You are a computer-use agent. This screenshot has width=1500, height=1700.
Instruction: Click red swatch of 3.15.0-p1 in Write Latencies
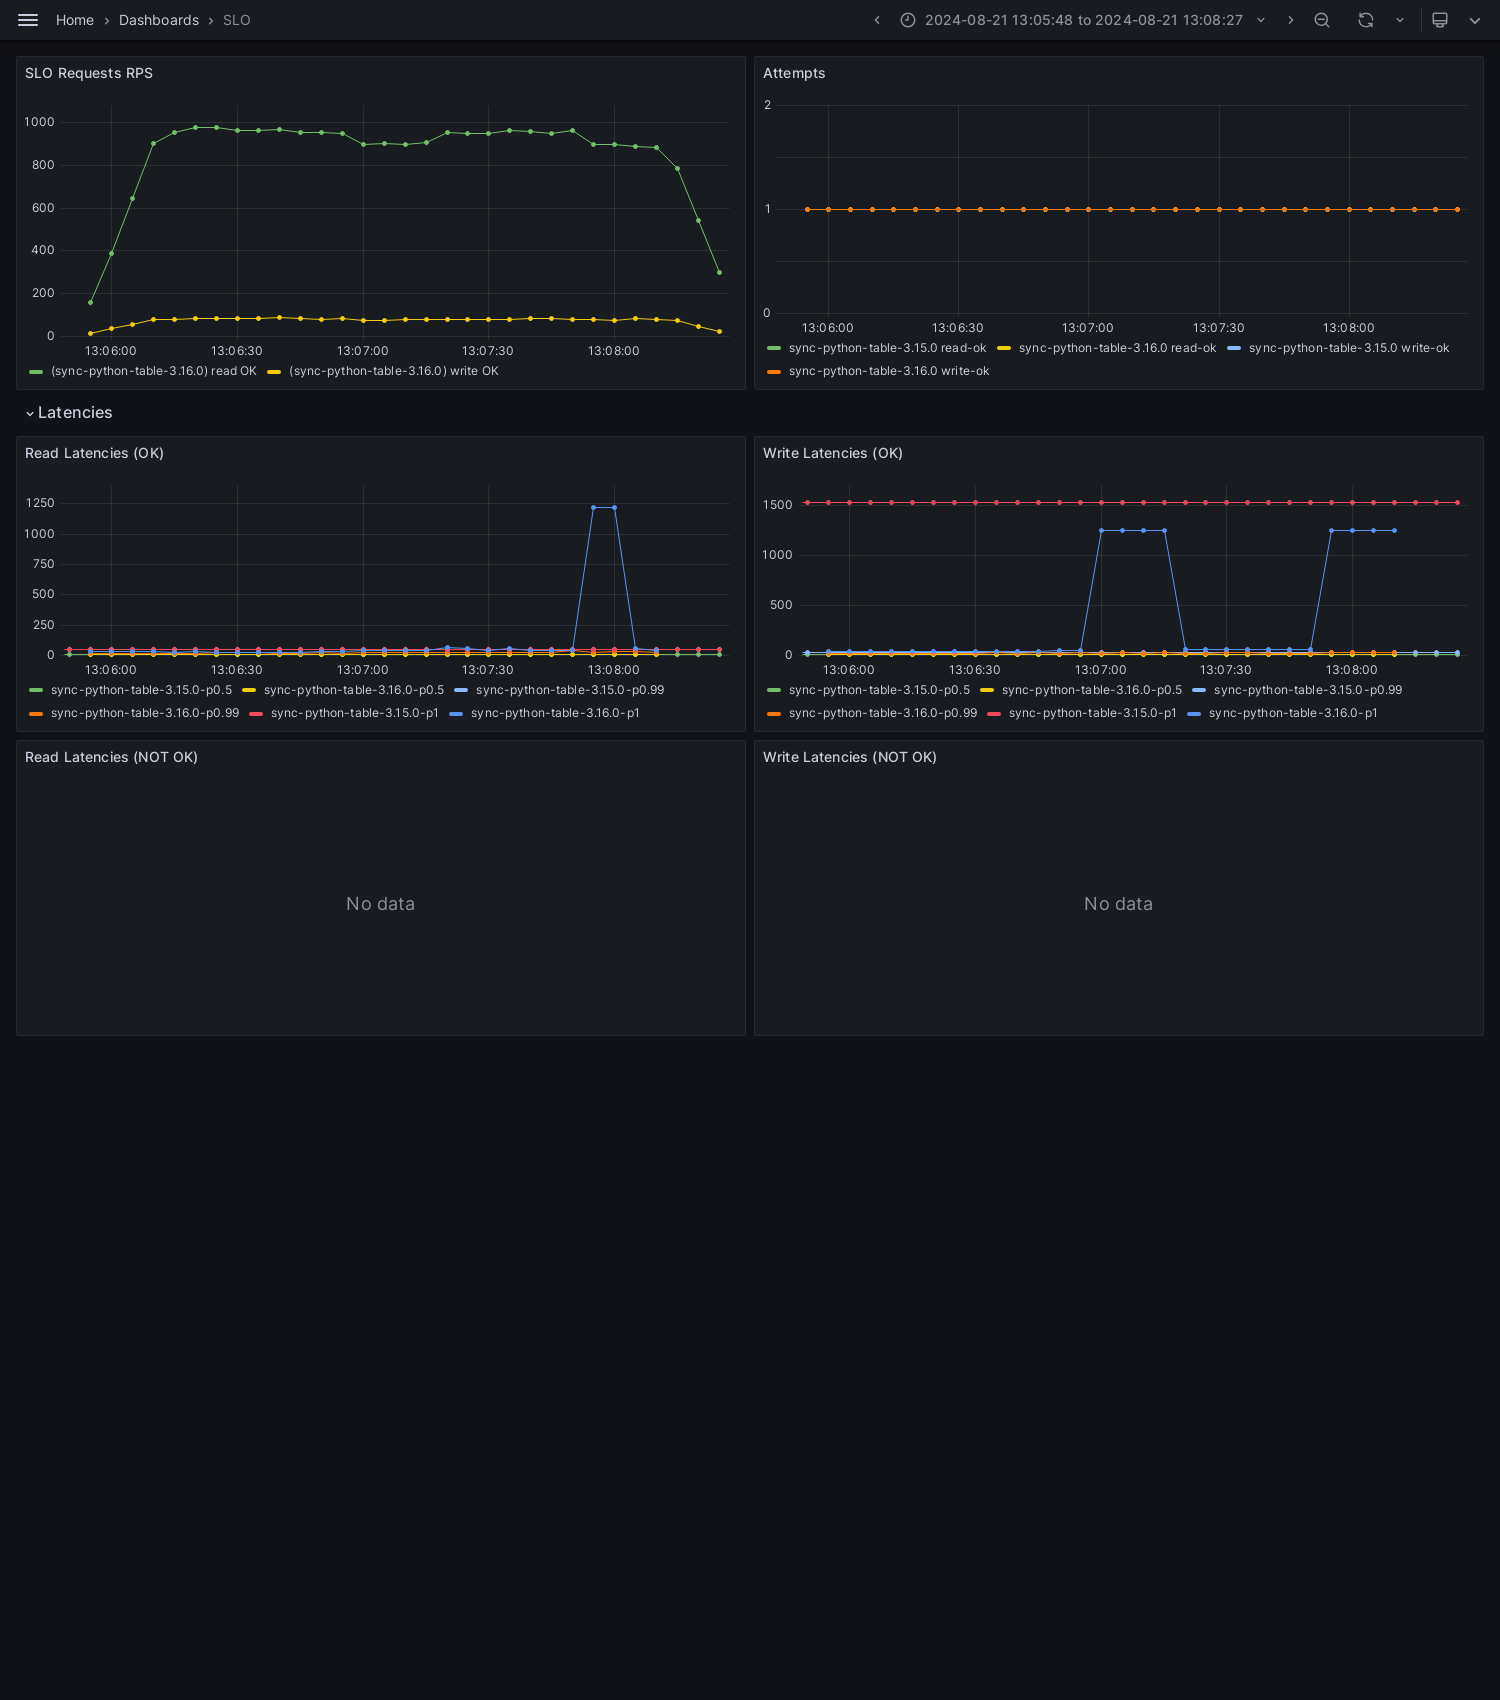click(994, 713)
